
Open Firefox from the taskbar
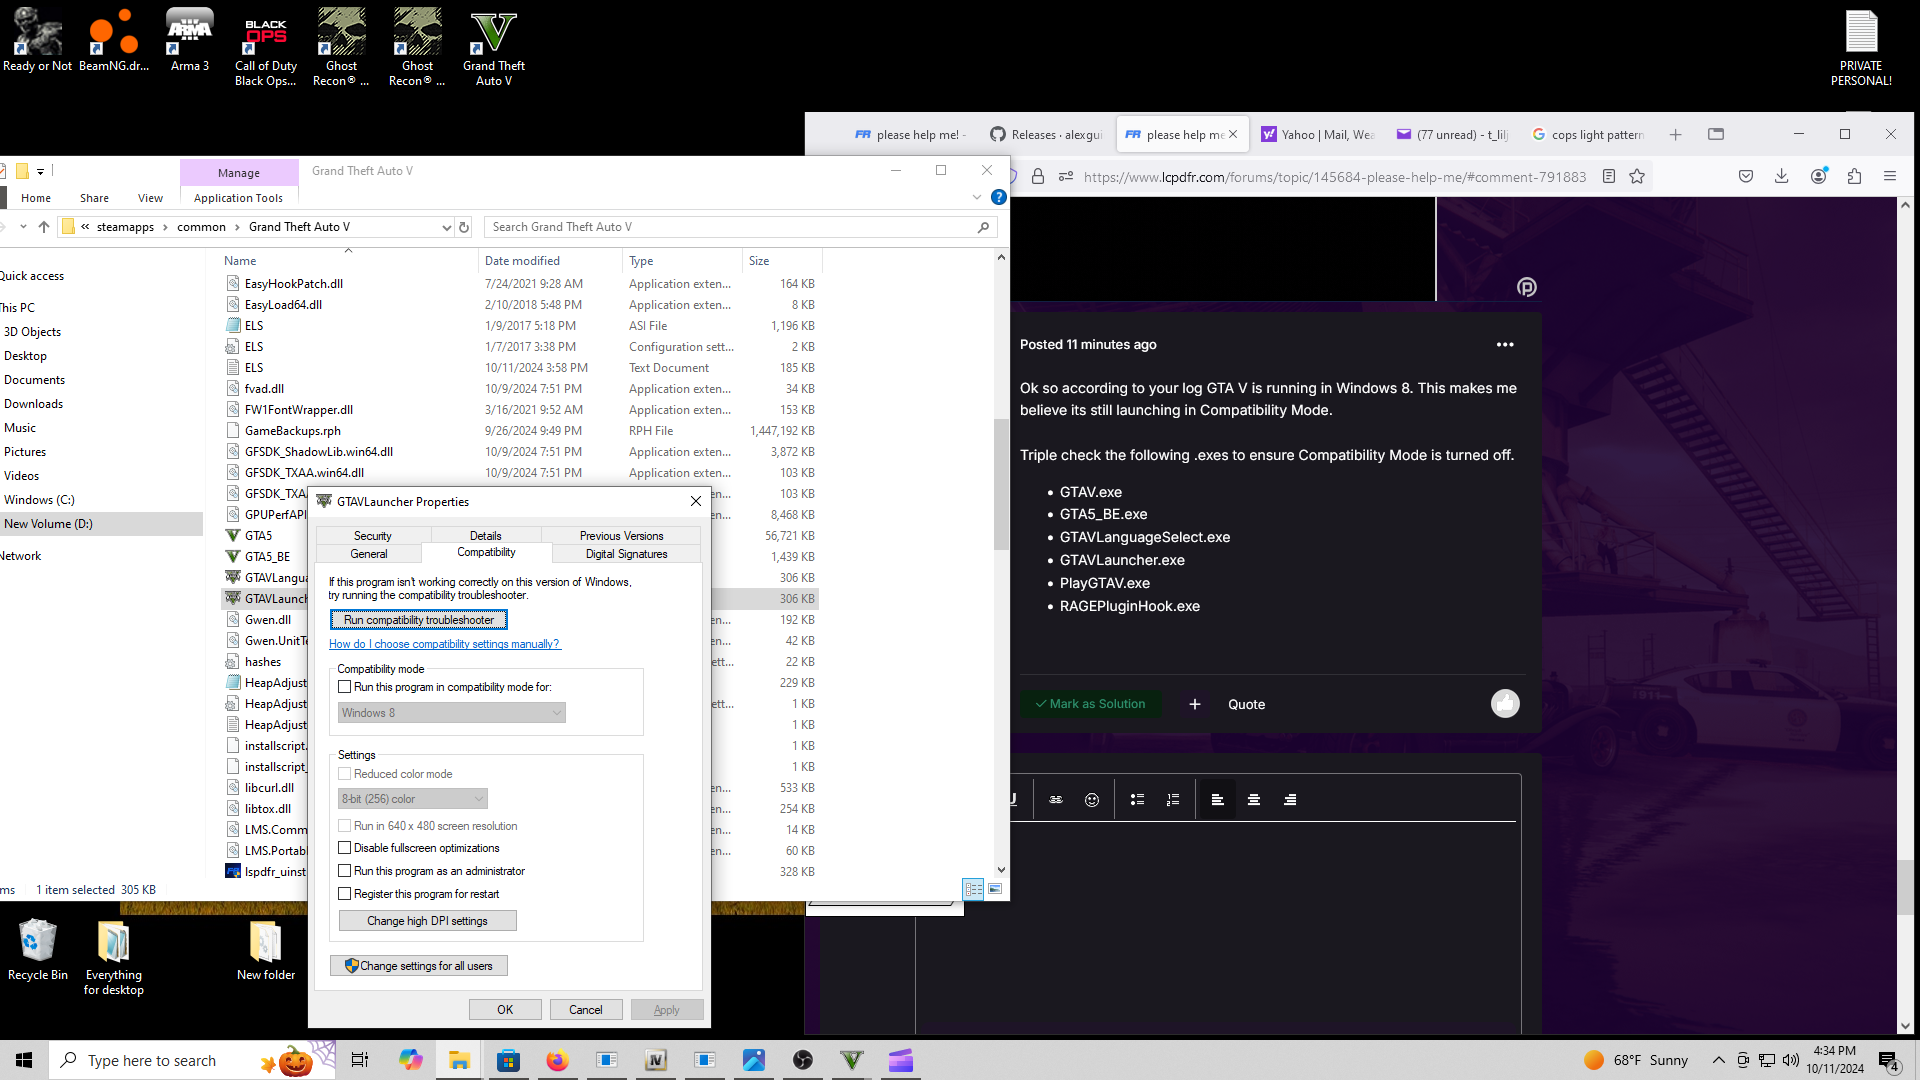[557, 1061]
